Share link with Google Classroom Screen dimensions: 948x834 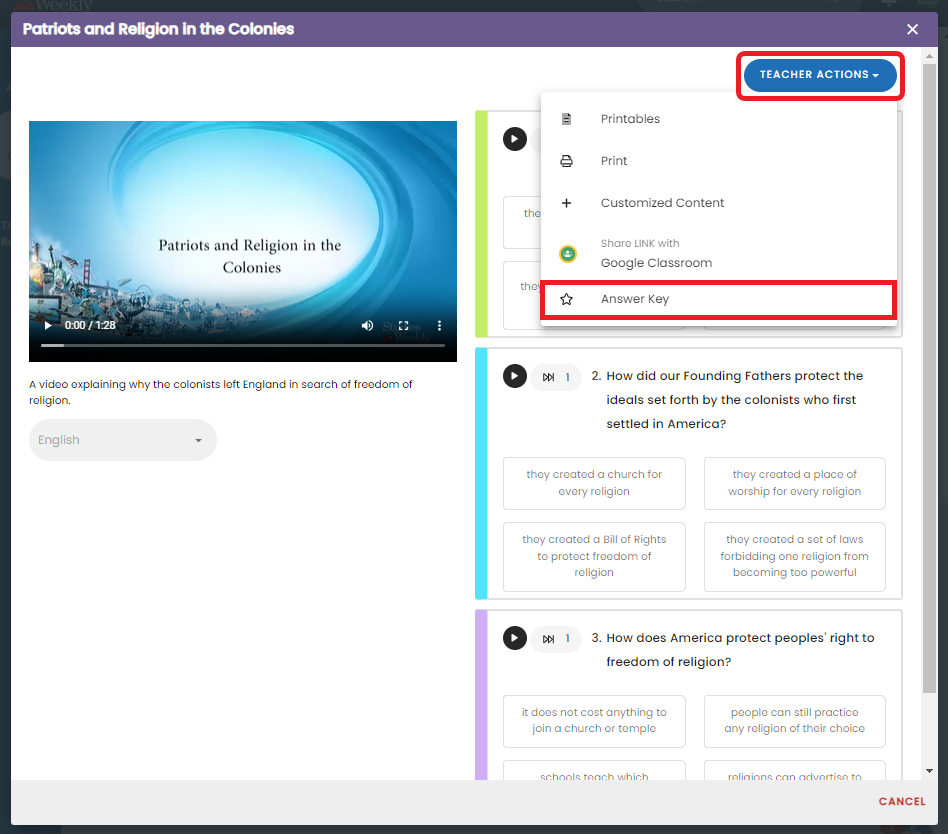click(x=656, y=254)
